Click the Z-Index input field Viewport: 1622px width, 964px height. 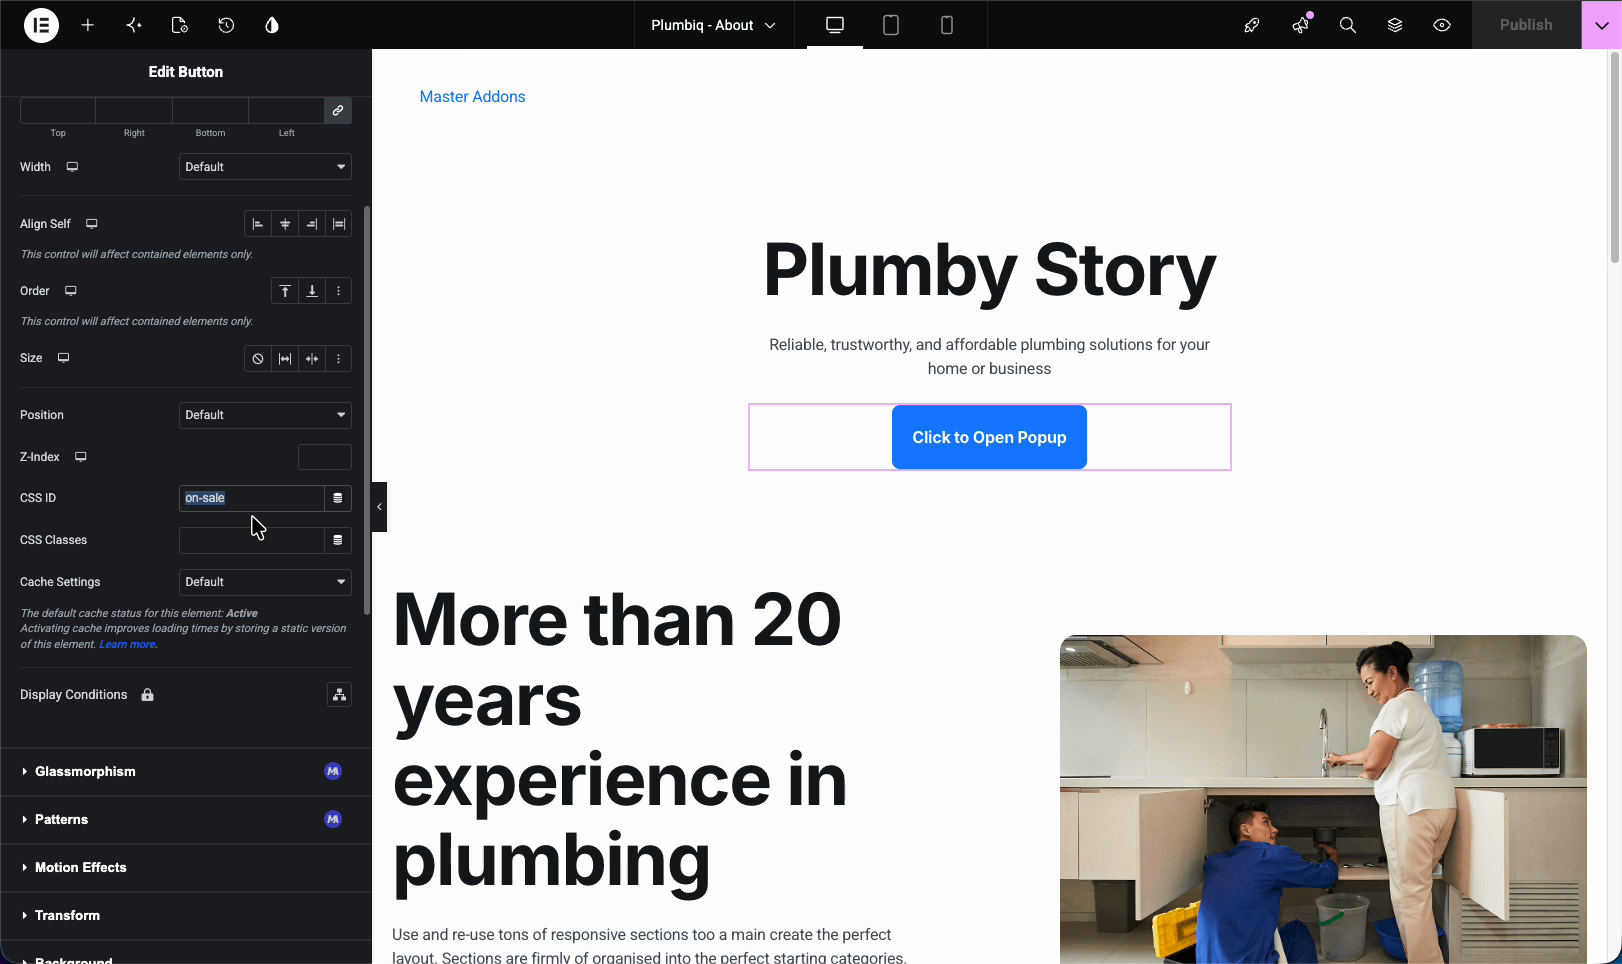pyautogui.click(x=325, y=457)
